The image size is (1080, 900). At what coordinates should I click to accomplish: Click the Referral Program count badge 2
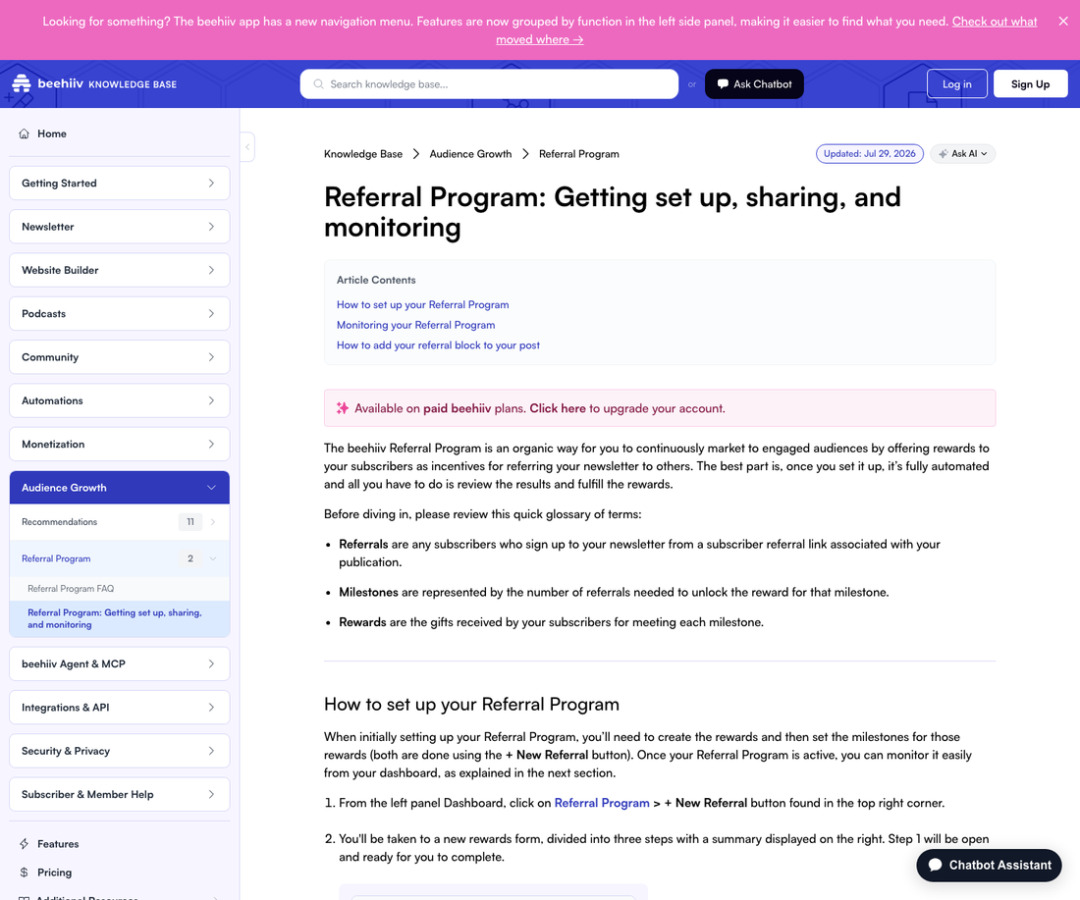tap(191, 558)
